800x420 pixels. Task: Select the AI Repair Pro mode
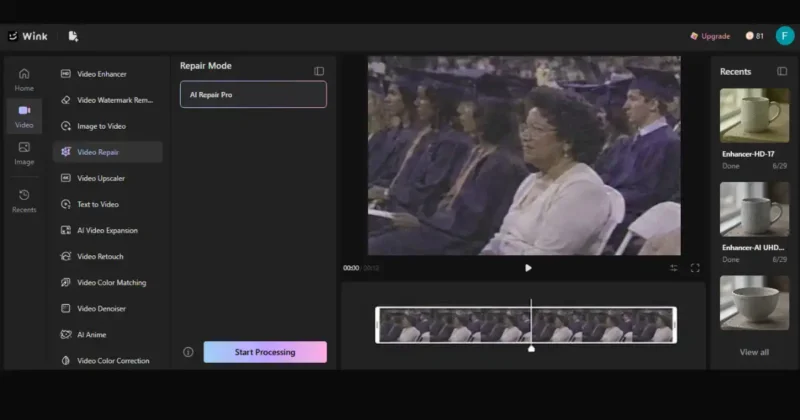[x=253, y=94]
